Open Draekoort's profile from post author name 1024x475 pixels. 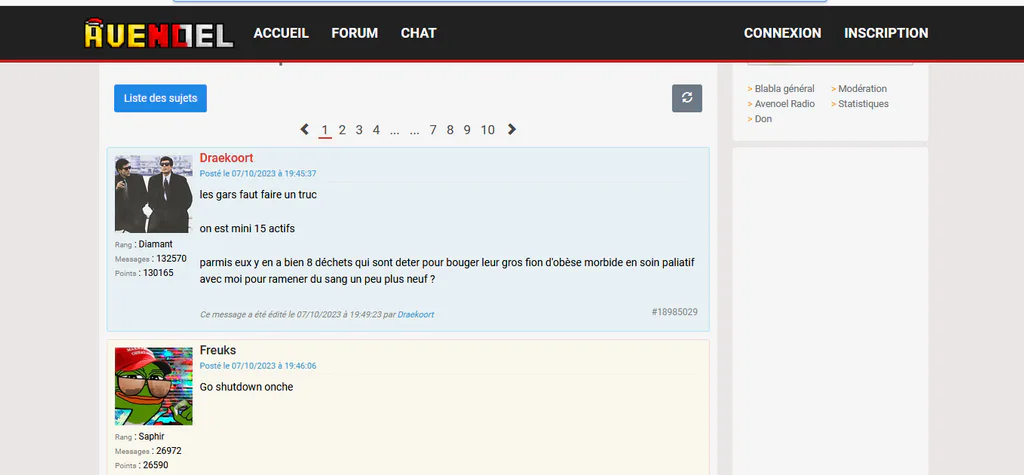point(227,158)
